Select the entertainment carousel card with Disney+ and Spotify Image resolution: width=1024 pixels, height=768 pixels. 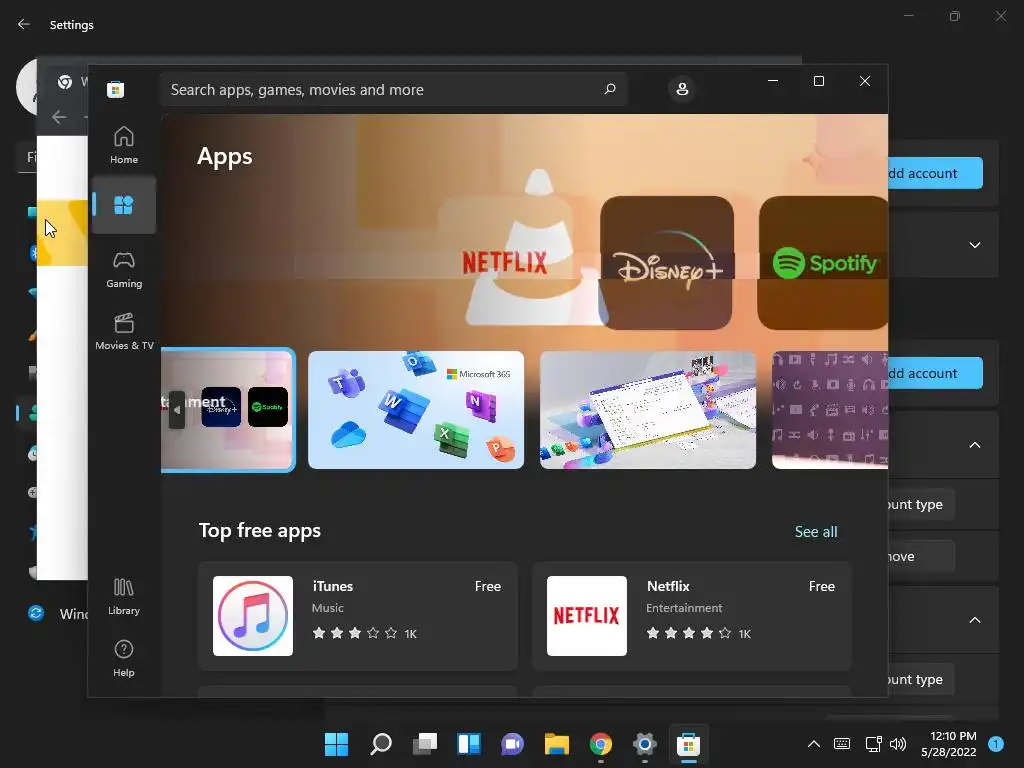228,409
